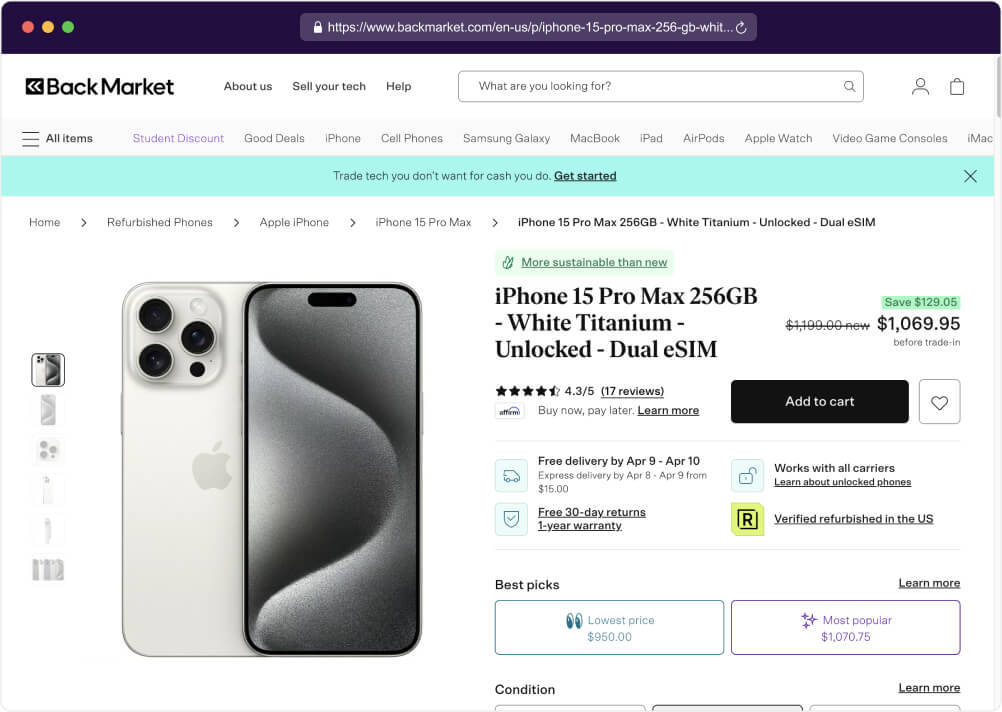Open Sell your tech page

pos(329,87)
